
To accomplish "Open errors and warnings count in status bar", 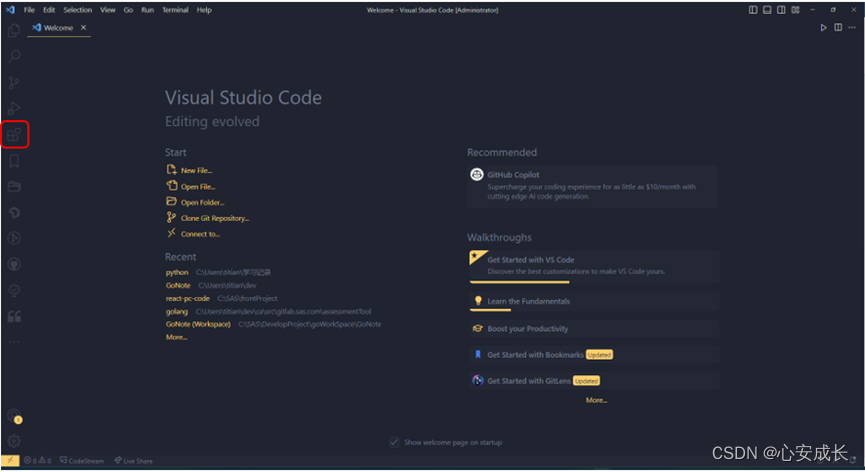I will point(38,460).
